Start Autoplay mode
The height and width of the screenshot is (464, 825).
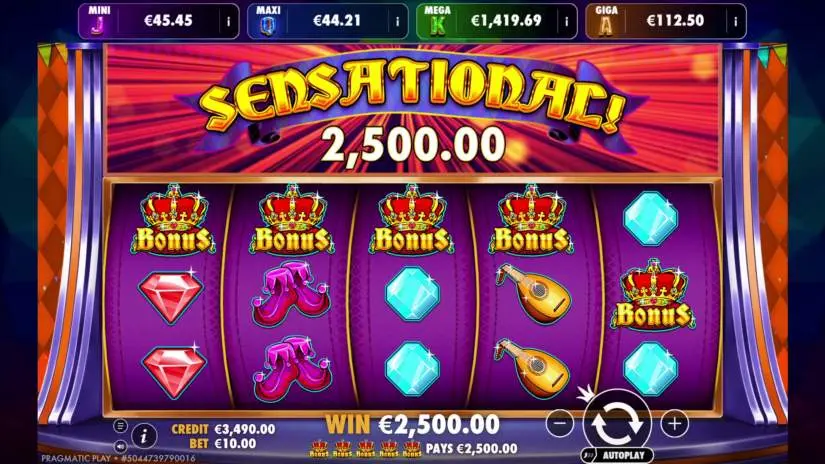[618, 455]
